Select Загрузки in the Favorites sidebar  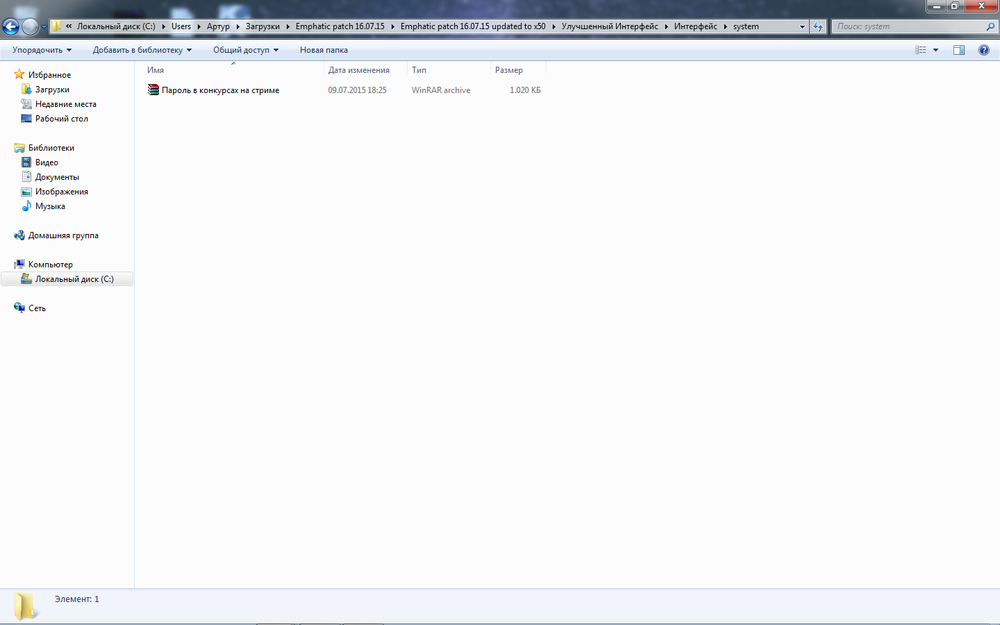[x=50, y=89]
